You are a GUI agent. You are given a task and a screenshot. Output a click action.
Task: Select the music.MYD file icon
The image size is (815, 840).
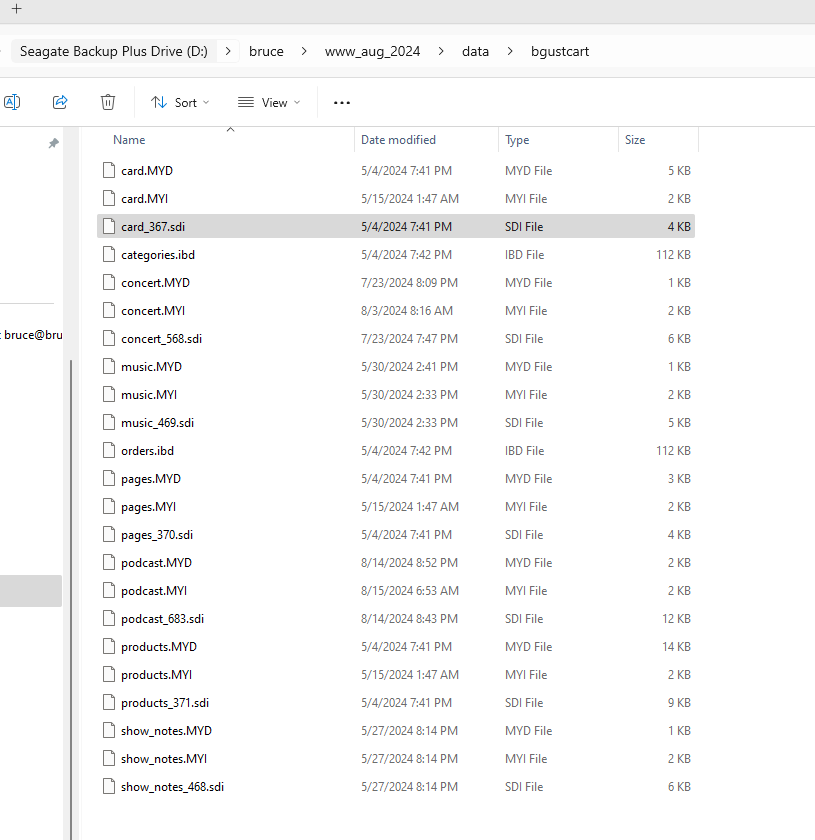pyautogui.click(x=109, y=366)
